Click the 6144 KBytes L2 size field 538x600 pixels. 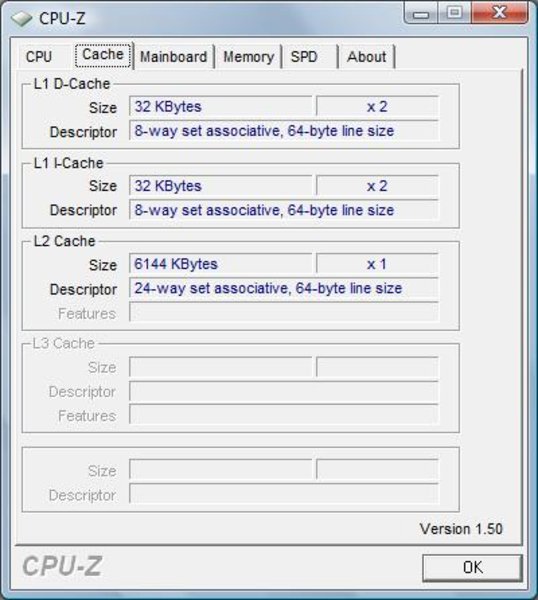[x=221, y=264]
